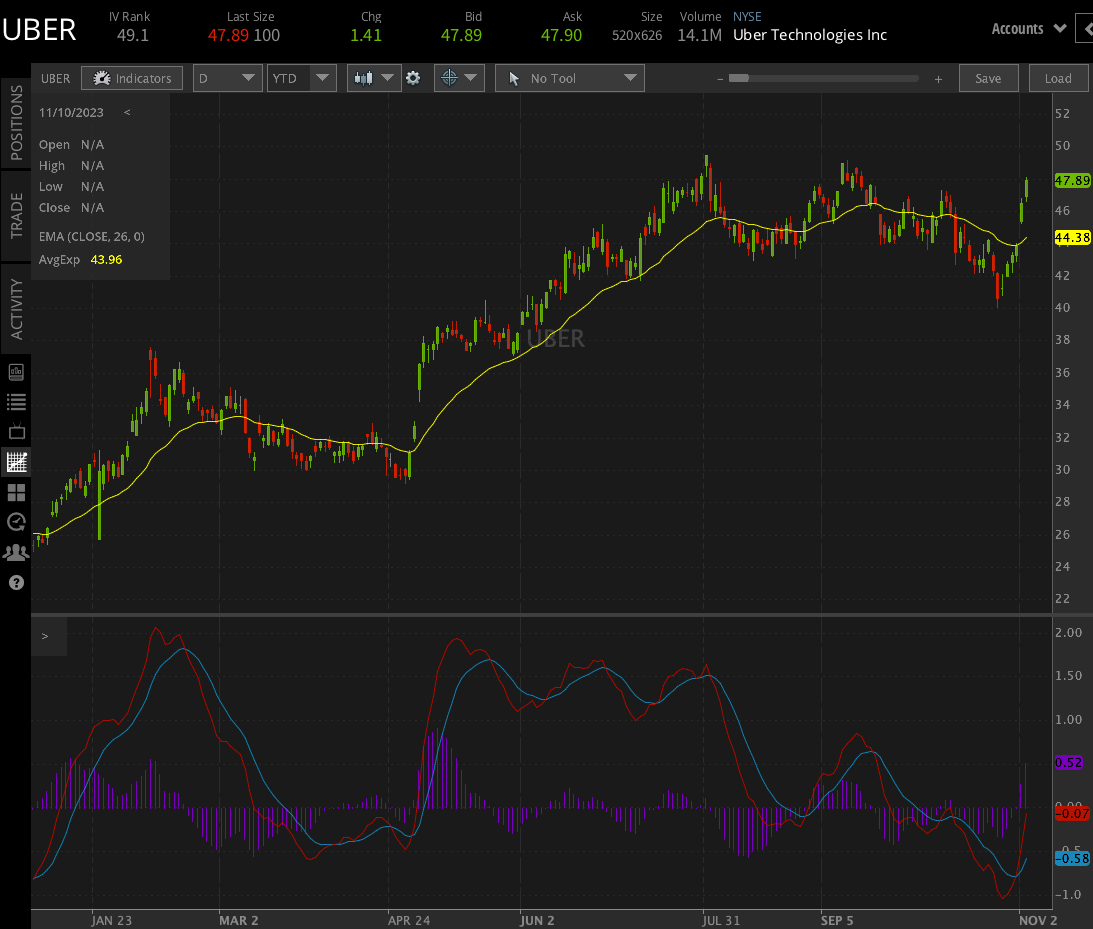Open the Indicators panel
The image size is (1093, 929).
(x=131, y=78)
